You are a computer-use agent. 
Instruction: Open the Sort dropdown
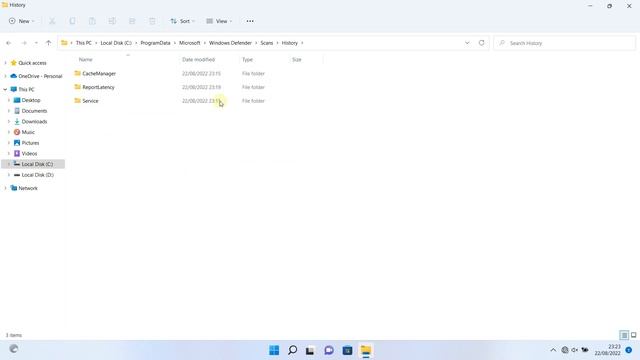click(x=182, y=21)
